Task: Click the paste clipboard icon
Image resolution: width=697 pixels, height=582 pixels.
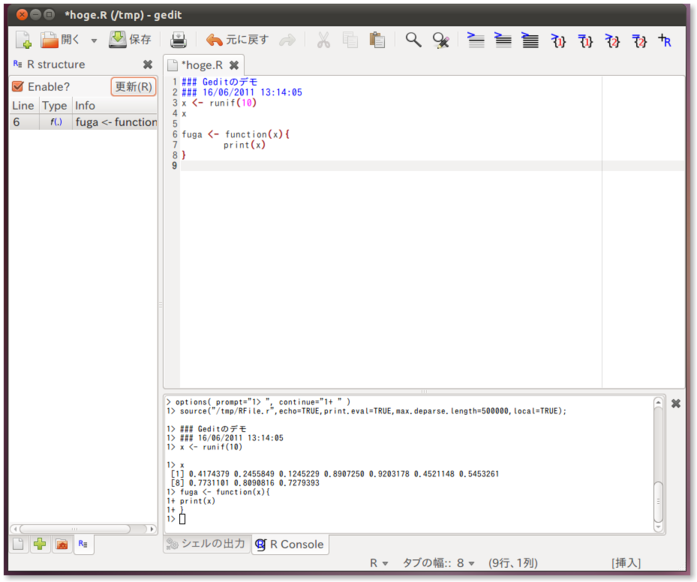Action: click(x=377, y=40)
